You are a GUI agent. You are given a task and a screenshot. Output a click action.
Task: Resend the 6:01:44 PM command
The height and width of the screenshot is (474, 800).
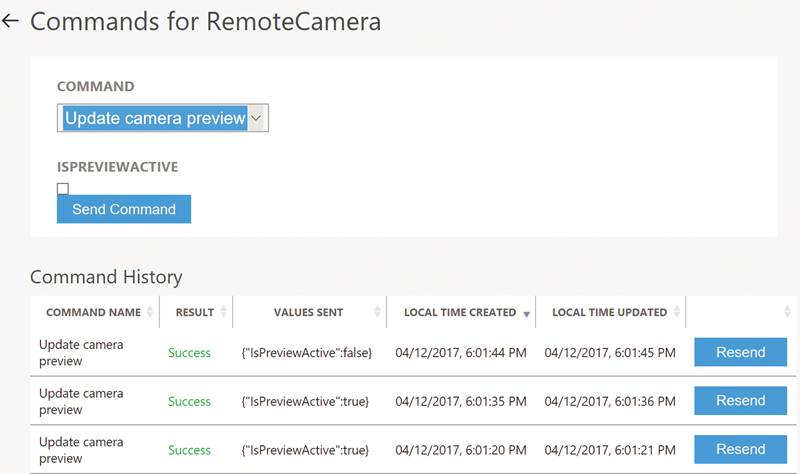740,352
